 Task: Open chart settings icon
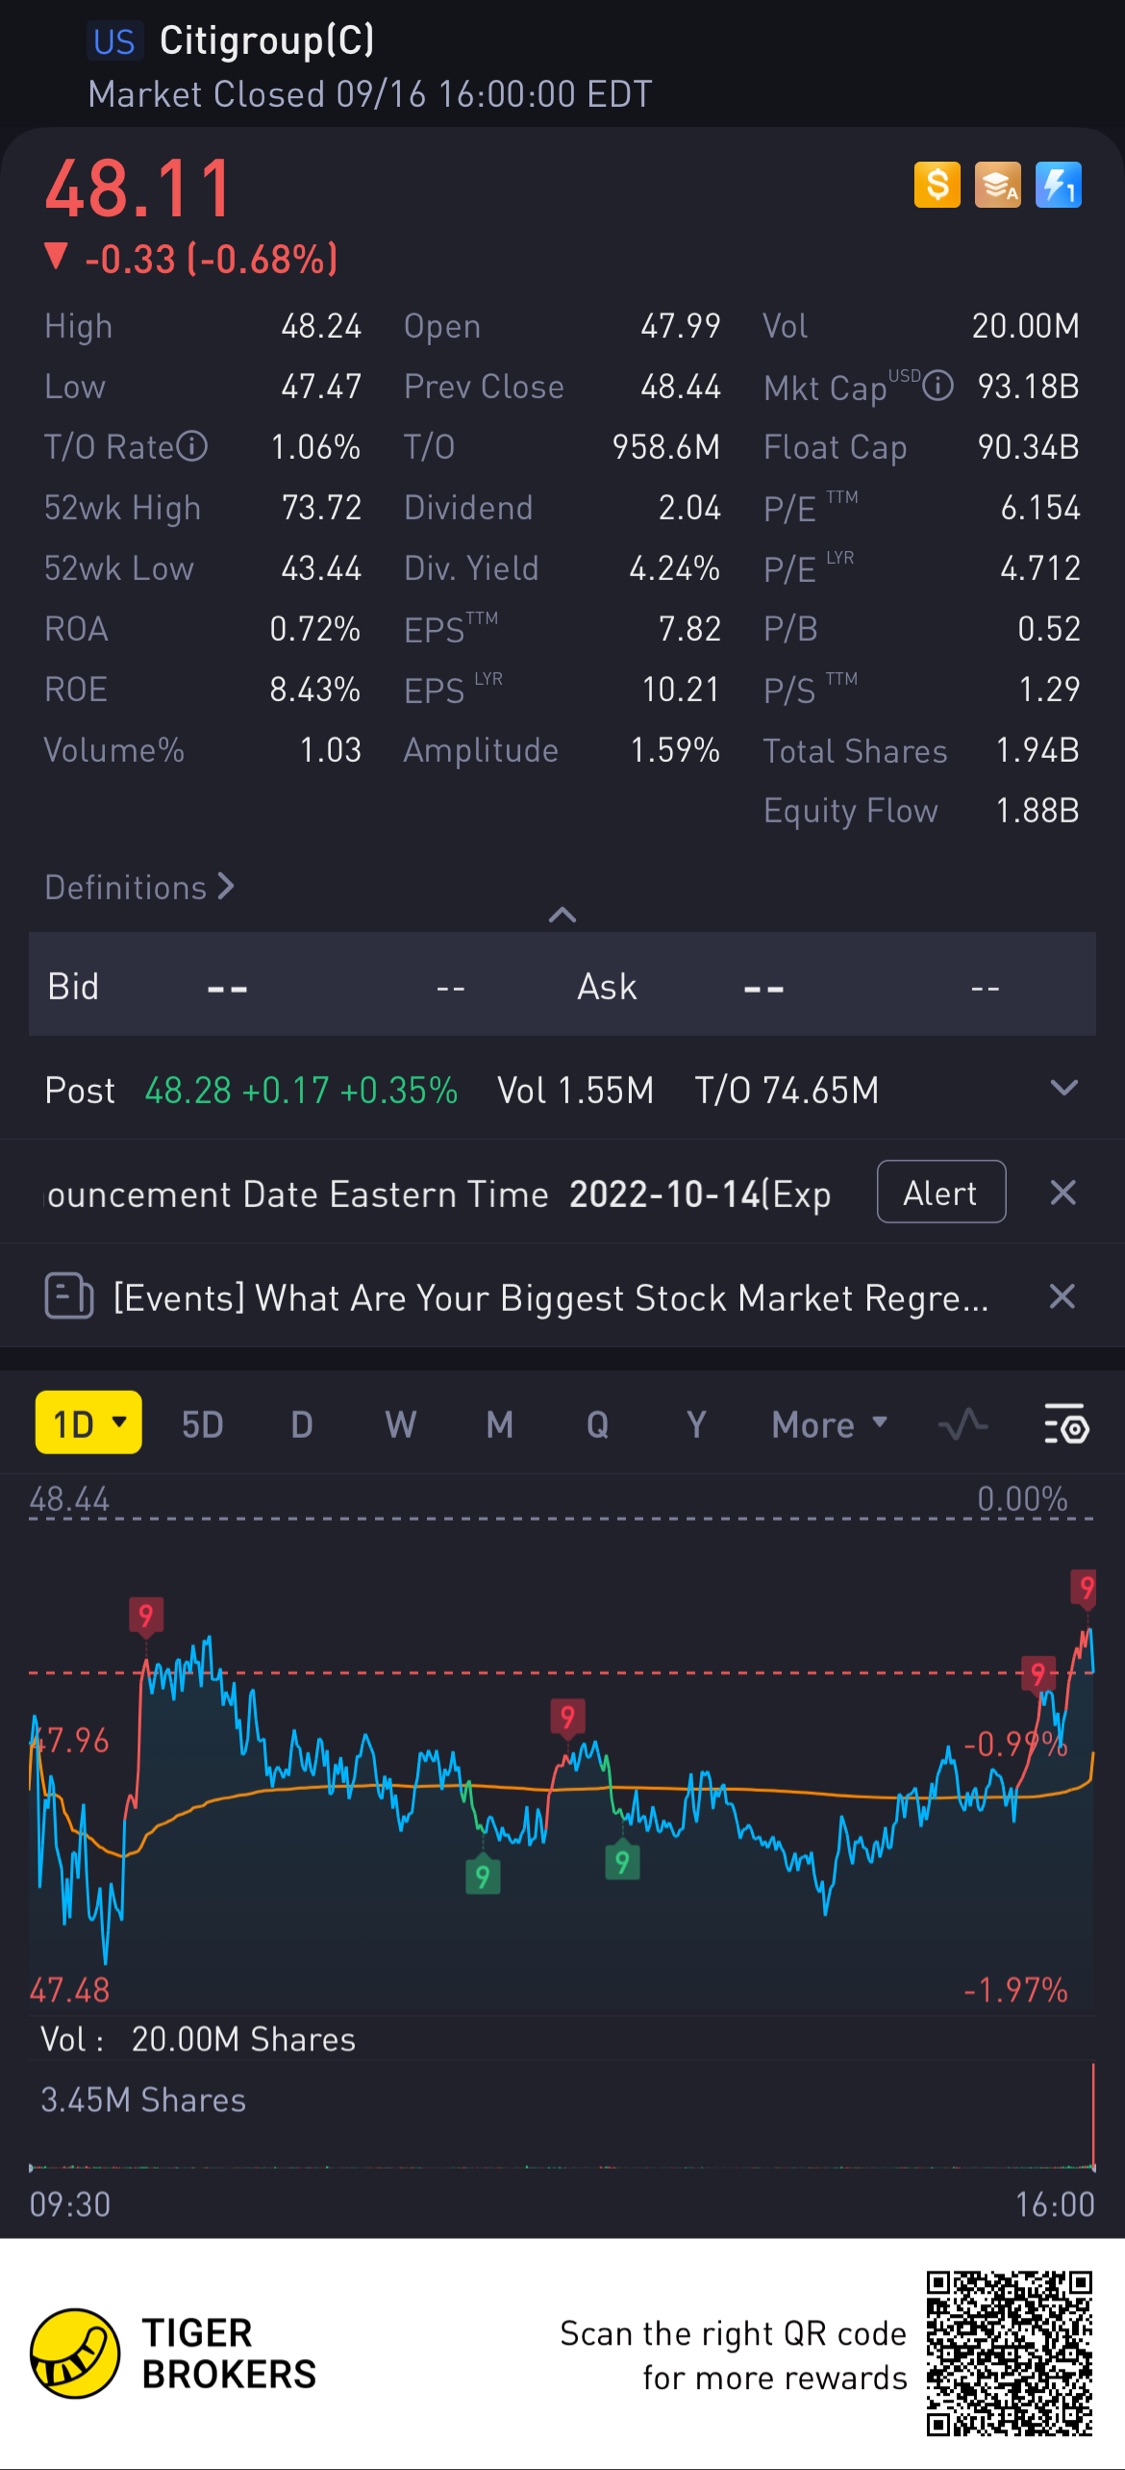(1066, 1424)
